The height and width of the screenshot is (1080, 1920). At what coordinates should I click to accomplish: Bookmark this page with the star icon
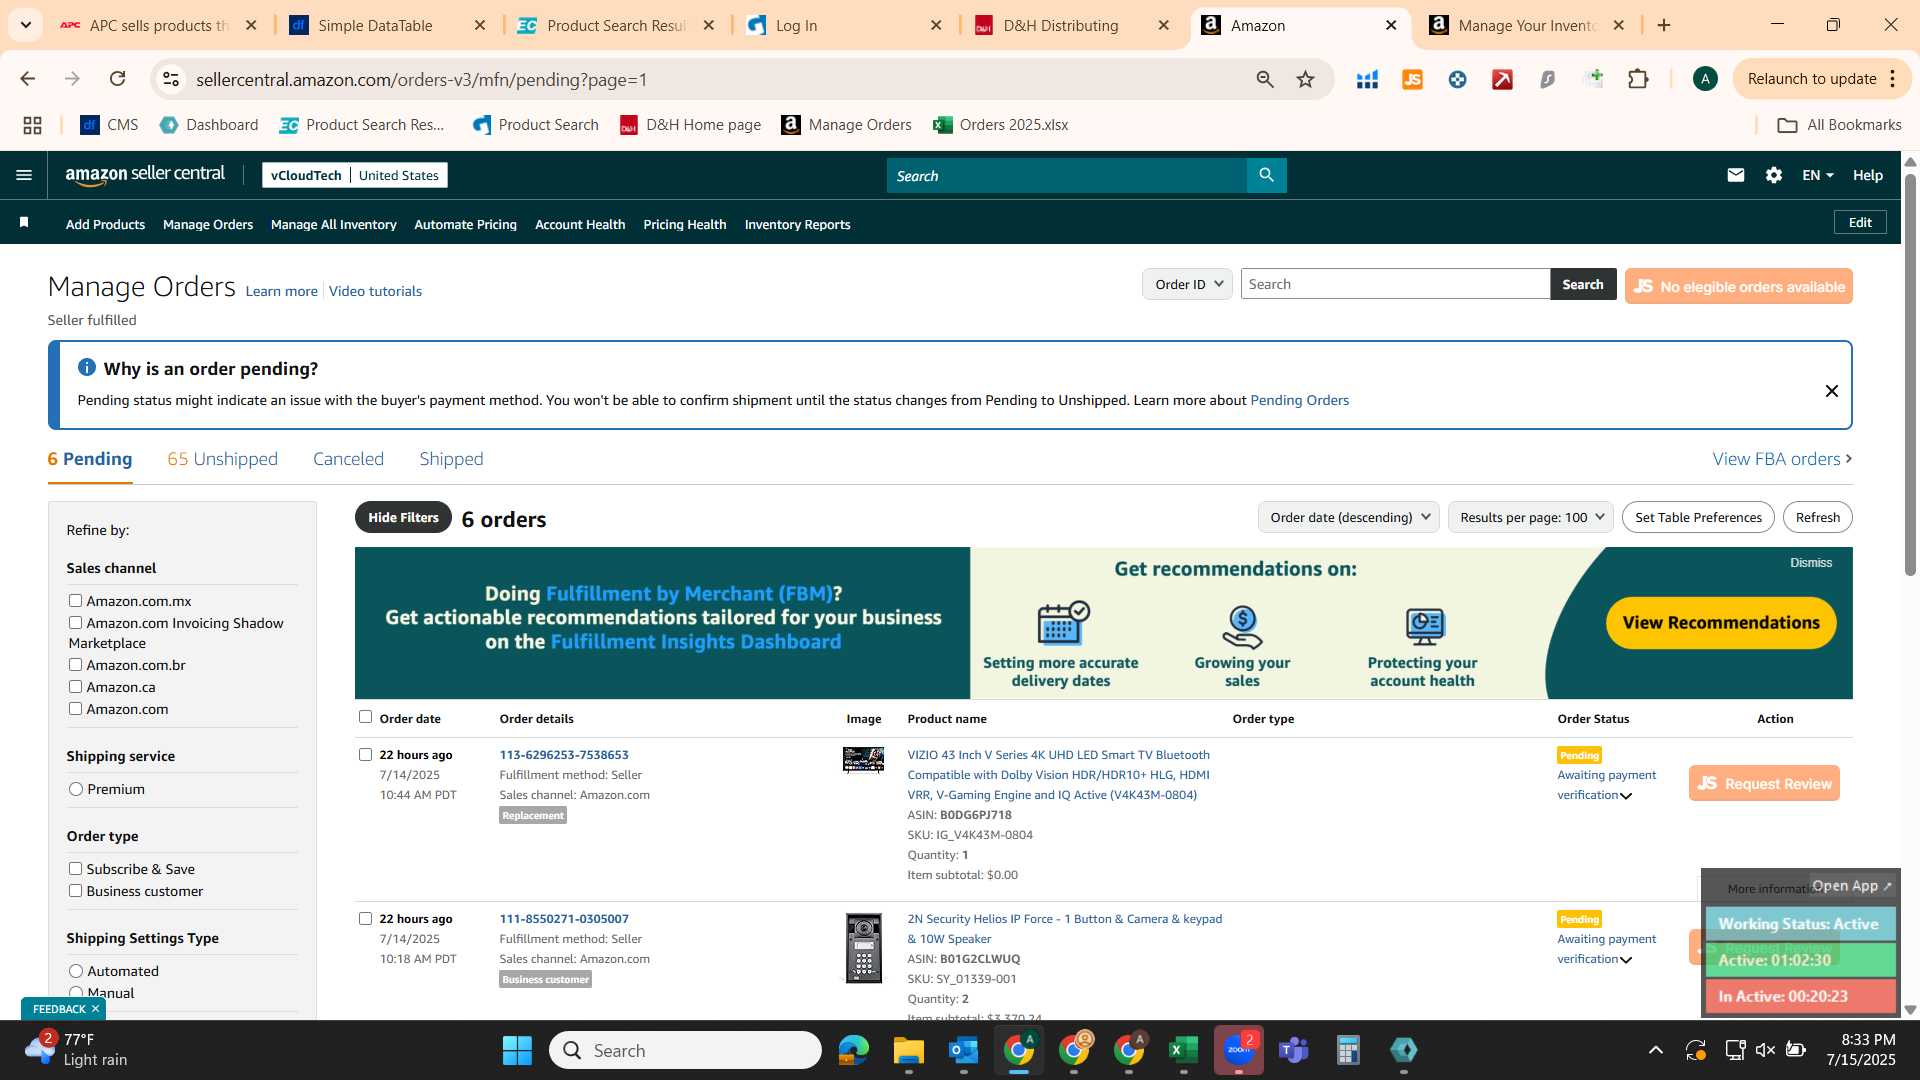tap(1305, 79)
